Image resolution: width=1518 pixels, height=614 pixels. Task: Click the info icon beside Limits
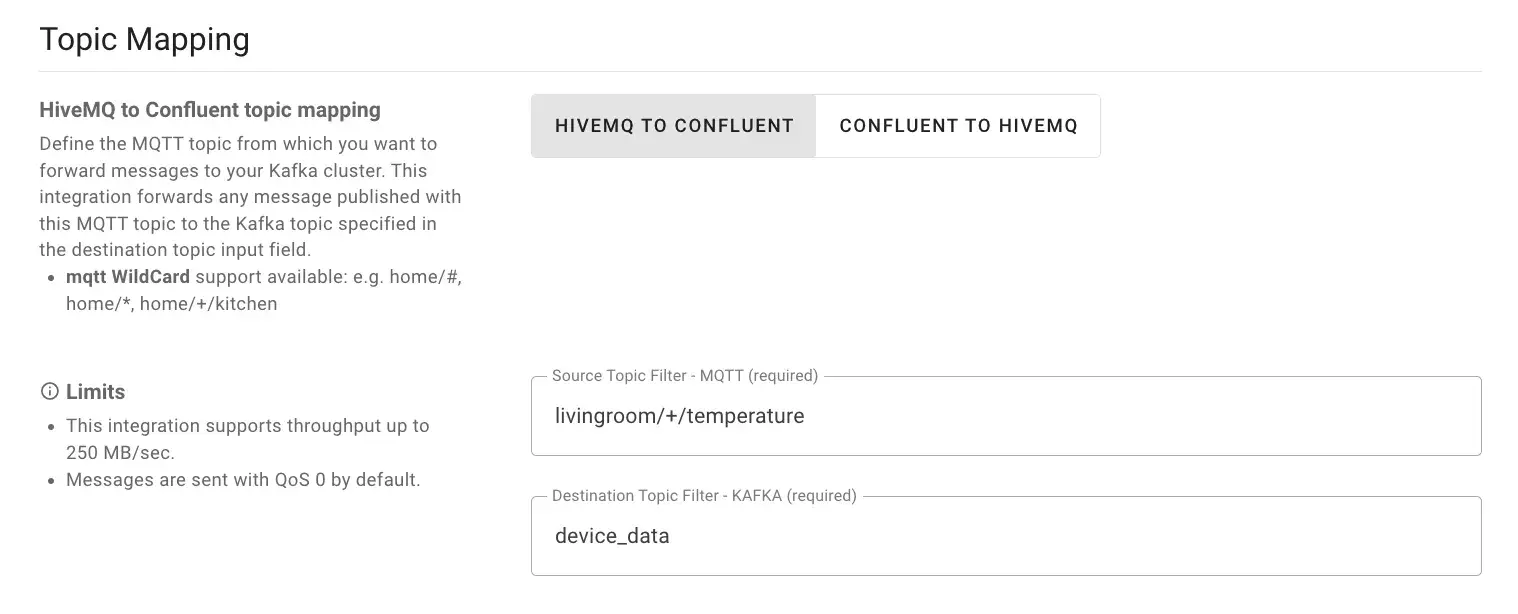(x=48, y=391)
